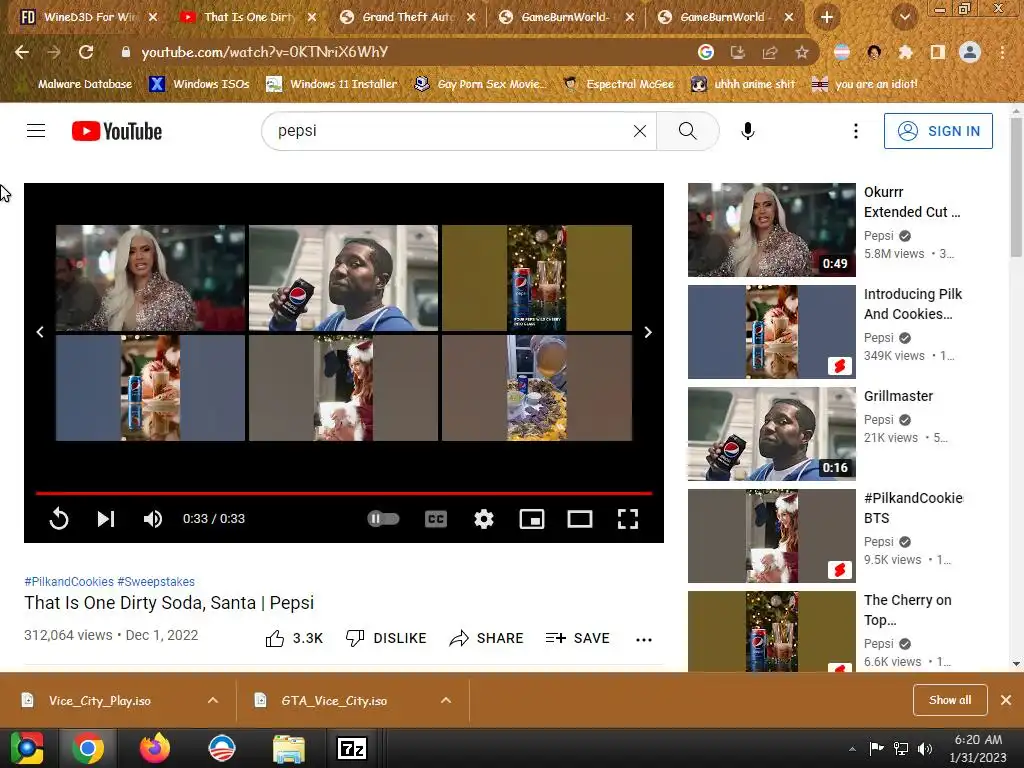Switch to theater mode
The image size is (1024, 768).
pos(580,519)
